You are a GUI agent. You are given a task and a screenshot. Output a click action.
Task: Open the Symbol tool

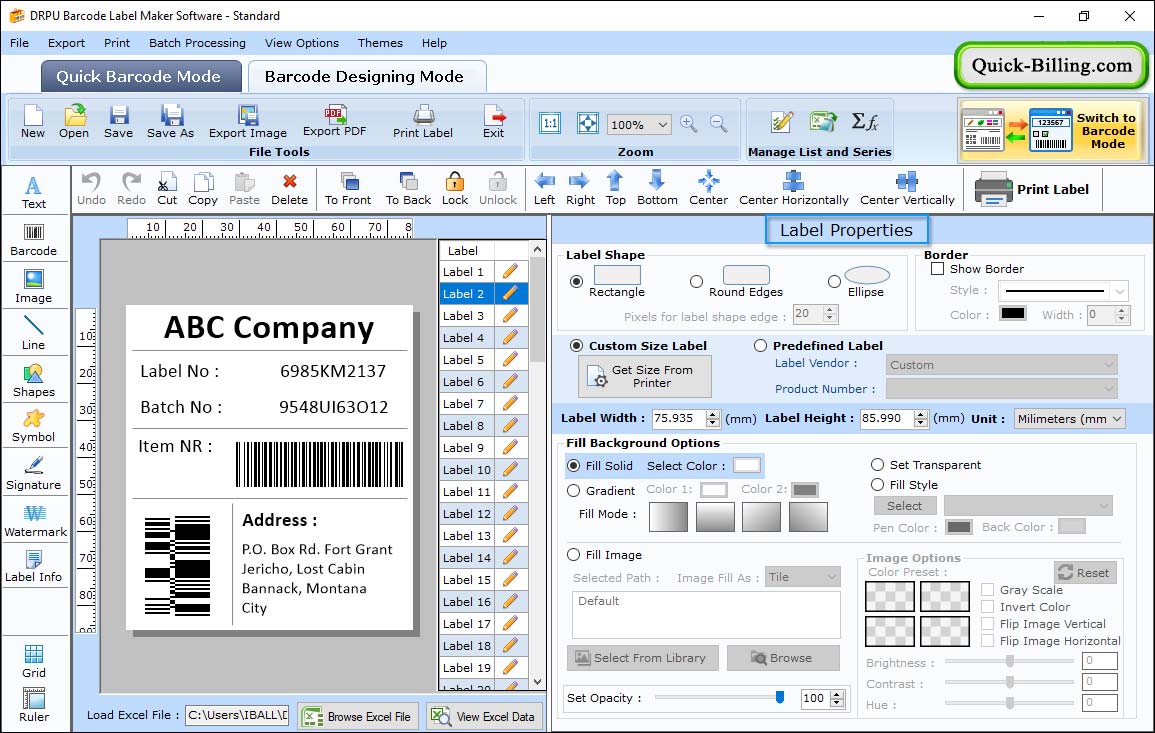click(x=34, y=427)
